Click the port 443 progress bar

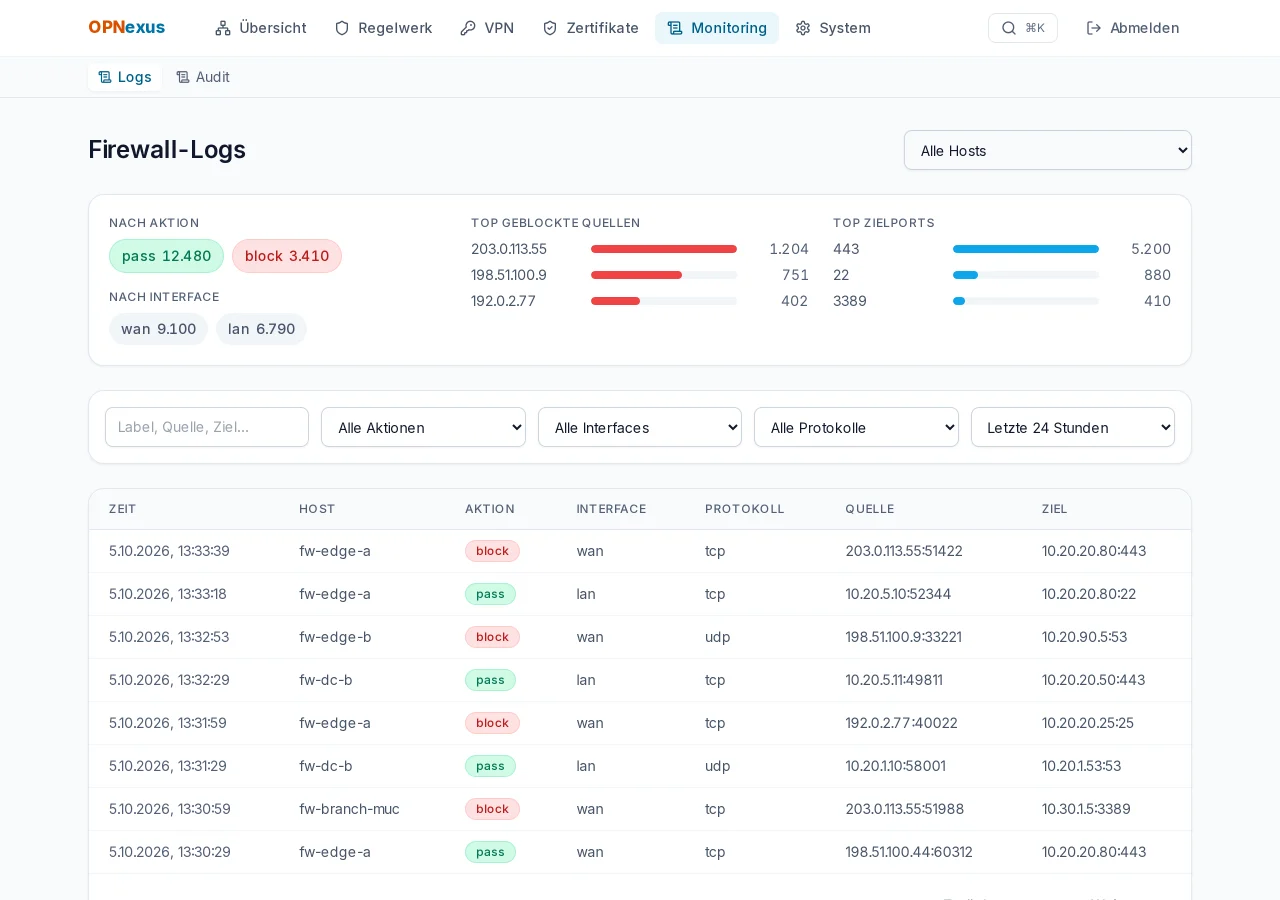[x=1026, y=249]
